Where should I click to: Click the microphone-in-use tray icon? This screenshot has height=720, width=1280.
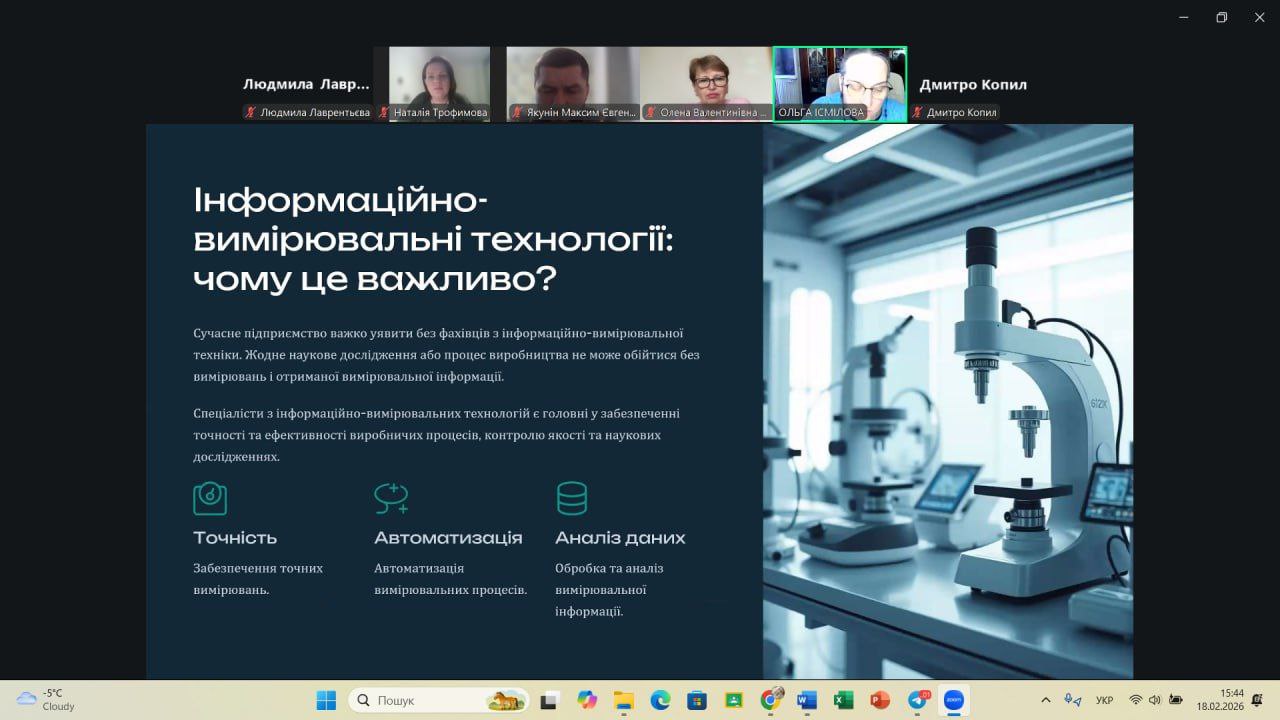tap(1072, 700)
